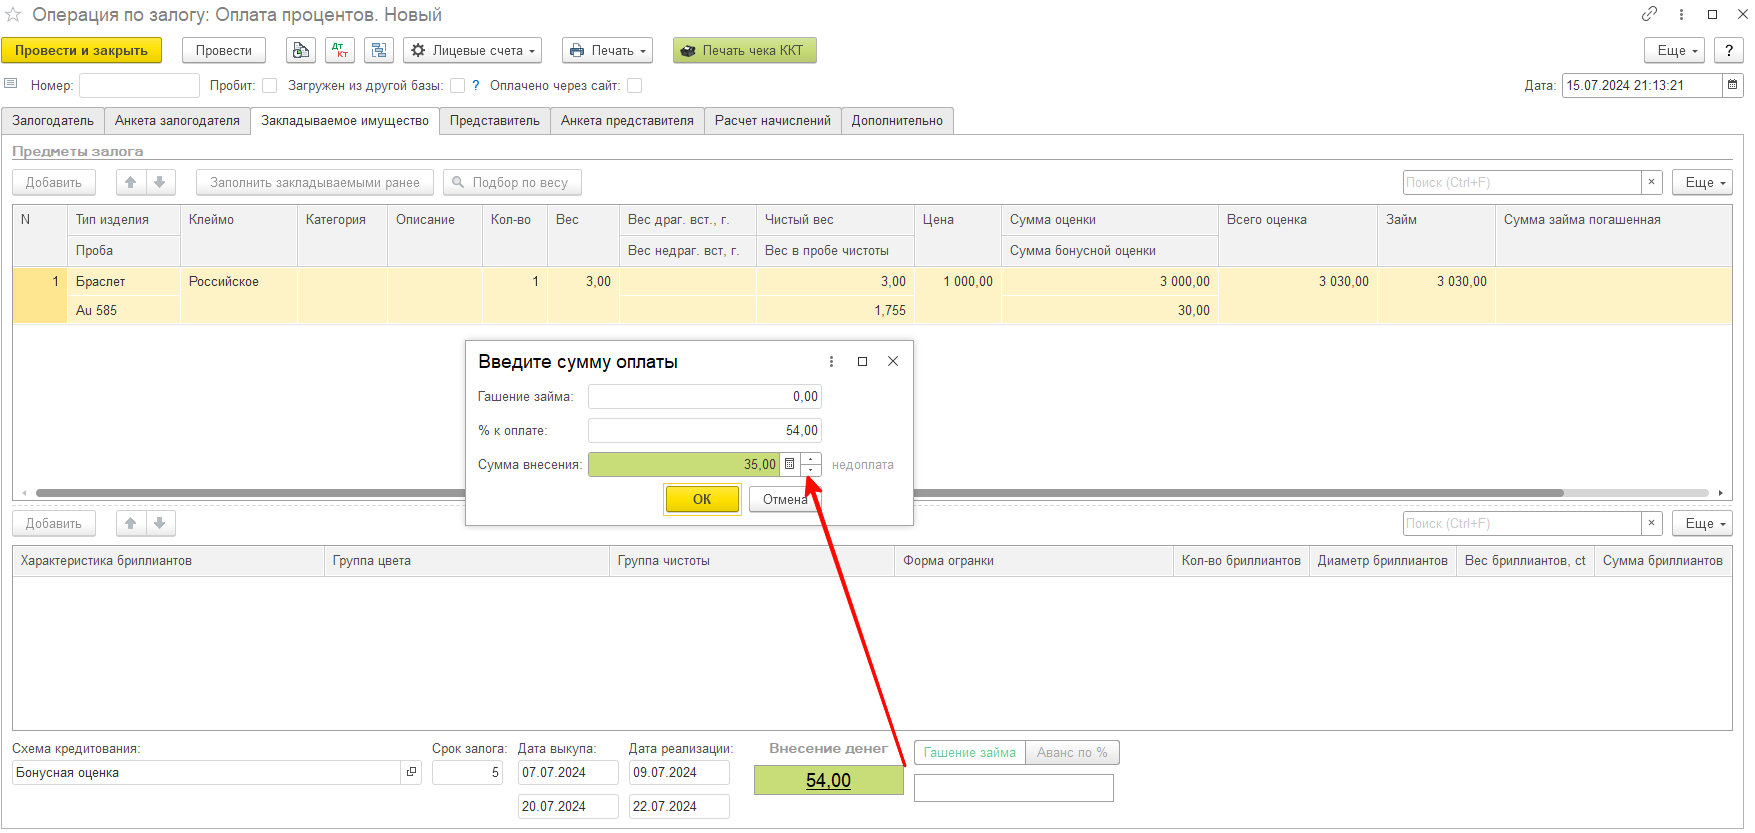Focus the Гашение займа amount field
The image size is (1755, 833).
click(705, 396)
